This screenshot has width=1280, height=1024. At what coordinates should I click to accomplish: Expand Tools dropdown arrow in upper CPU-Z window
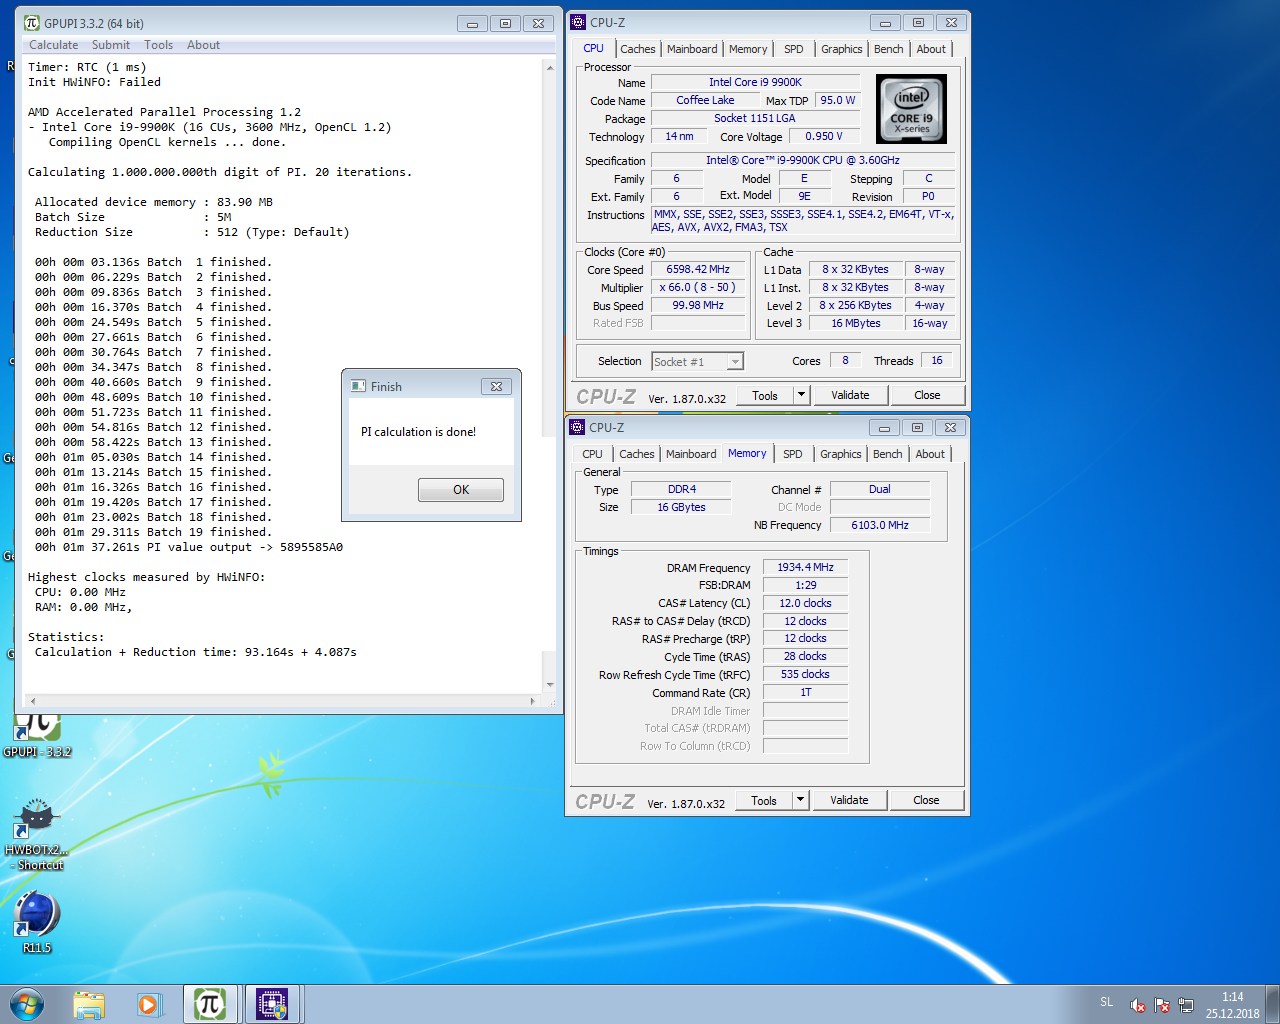click(x=801, y=395)
